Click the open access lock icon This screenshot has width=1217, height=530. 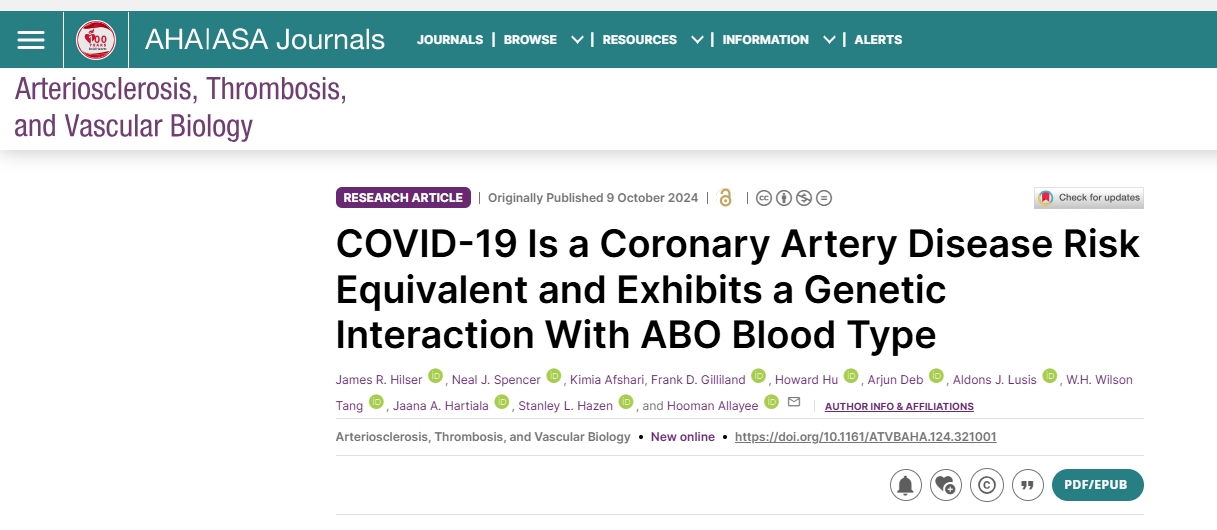(725, 198)
